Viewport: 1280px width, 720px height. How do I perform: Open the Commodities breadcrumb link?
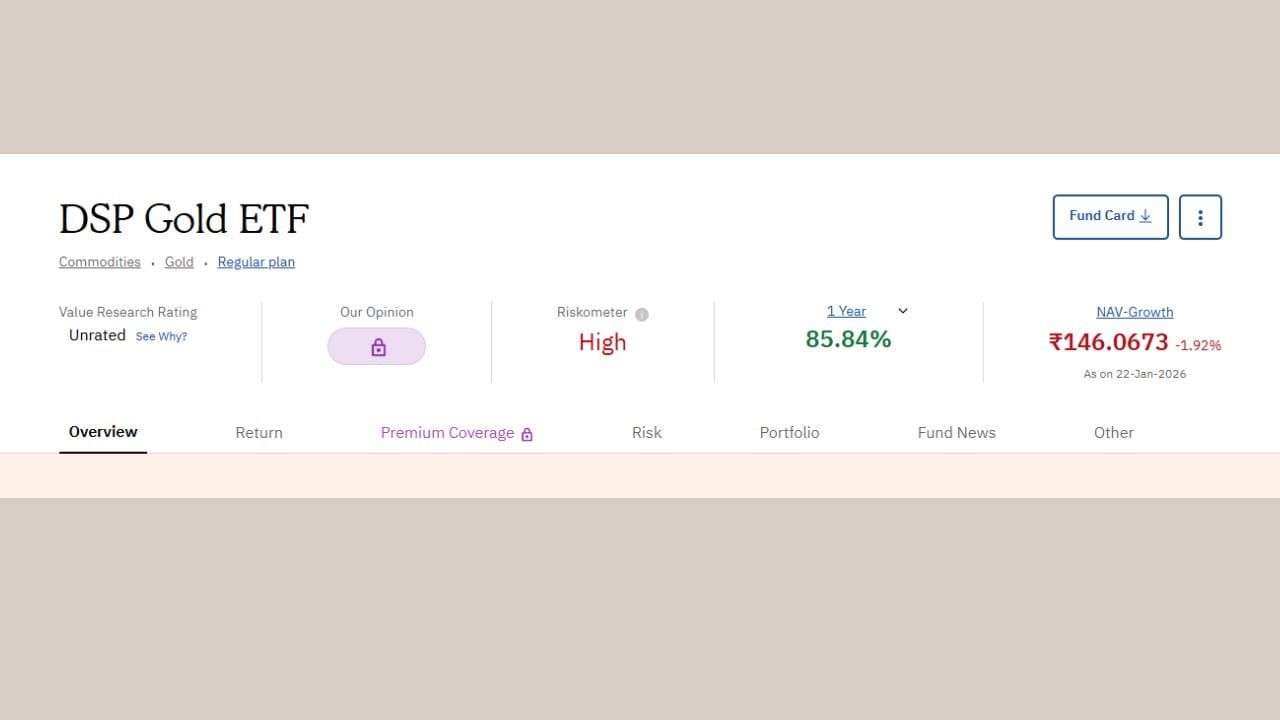point(99,262)
